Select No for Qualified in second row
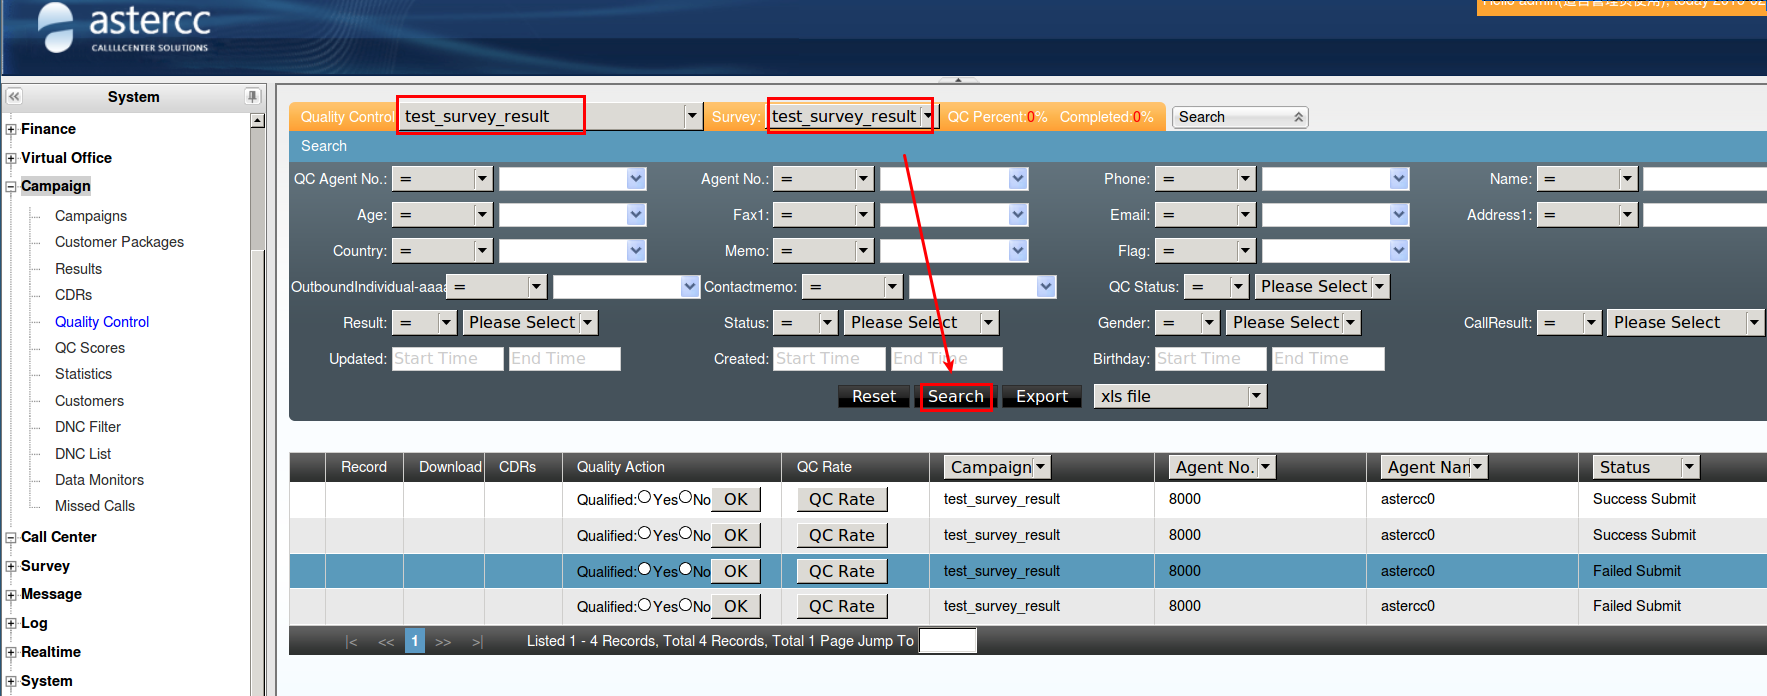 [686, 533]
